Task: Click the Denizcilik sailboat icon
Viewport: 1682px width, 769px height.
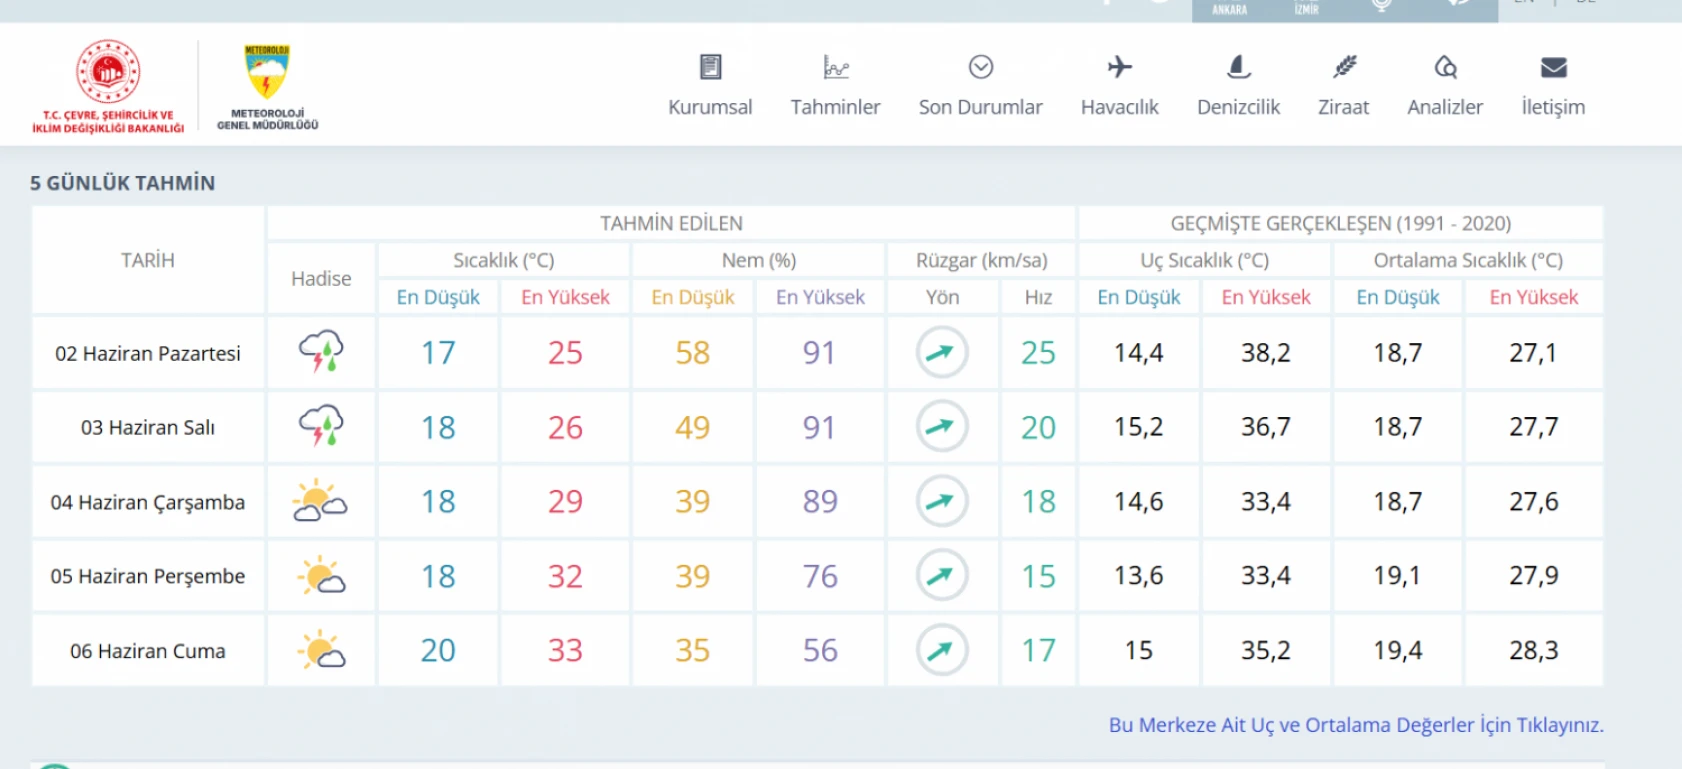Action: pyautogui.click(x=1238, y=67)
